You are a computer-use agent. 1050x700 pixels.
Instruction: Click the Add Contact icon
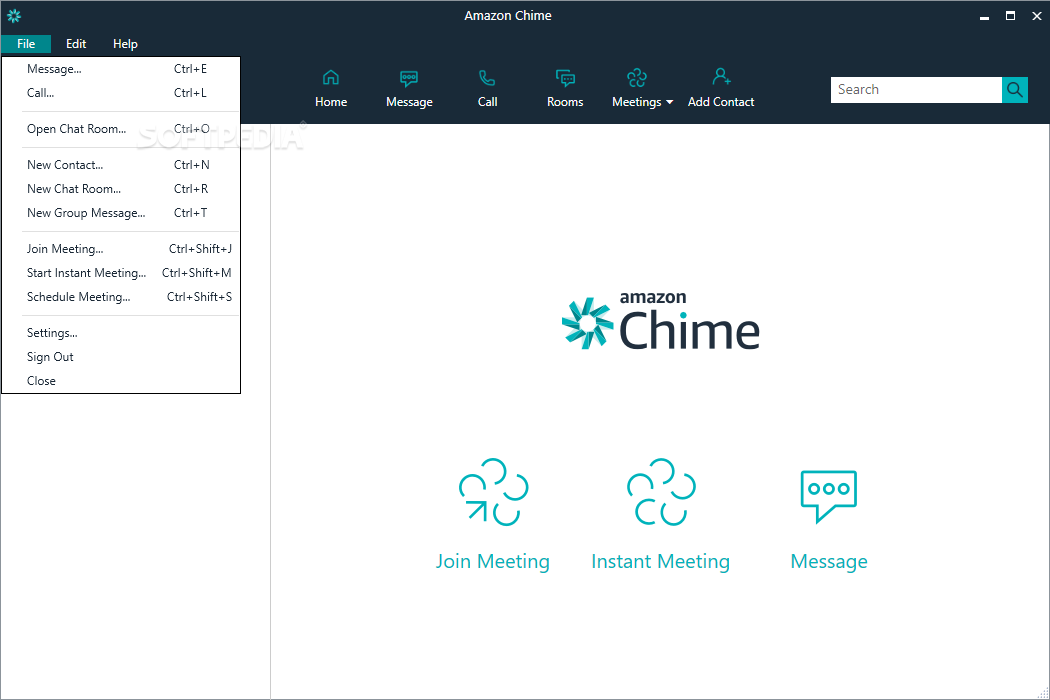[x=721, y=76]
